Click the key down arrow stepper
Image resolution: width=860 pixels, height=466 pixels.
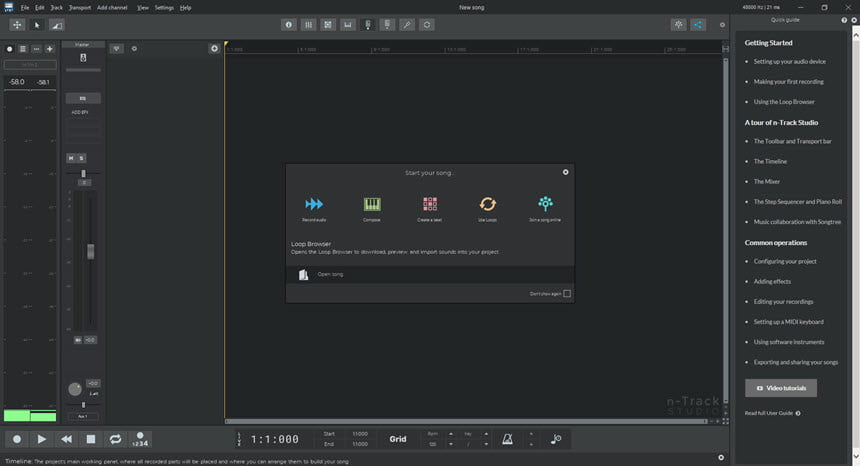(486, 444)
